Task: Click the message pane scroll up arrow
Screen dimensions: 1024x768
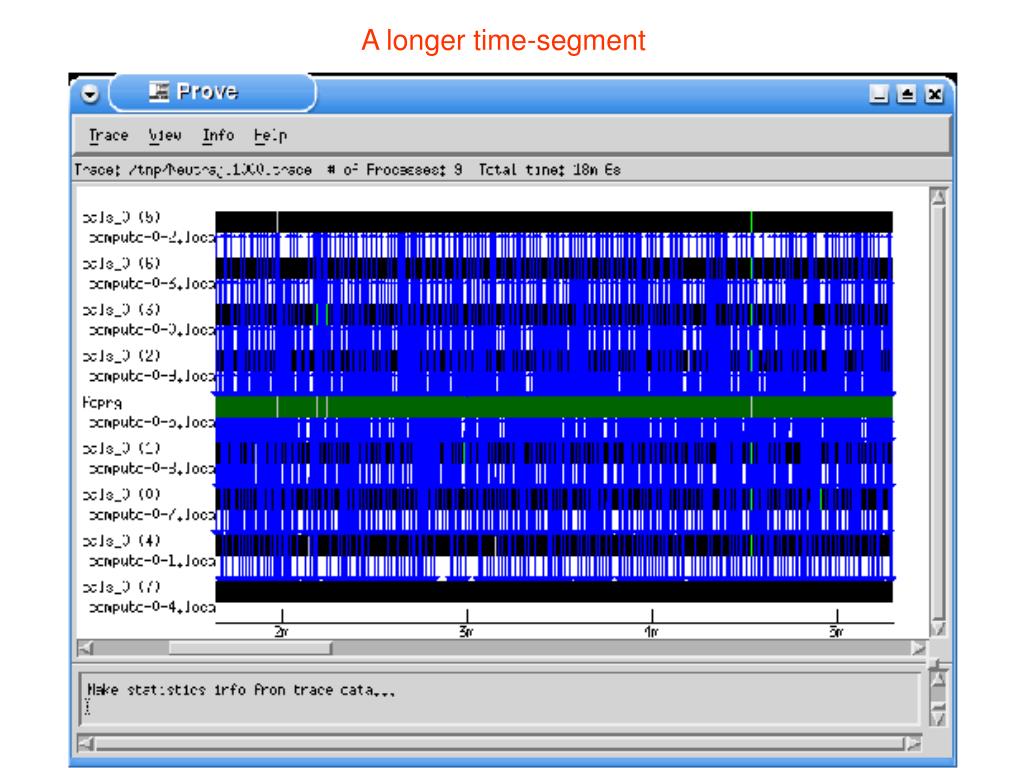Action: coord(938,679)
